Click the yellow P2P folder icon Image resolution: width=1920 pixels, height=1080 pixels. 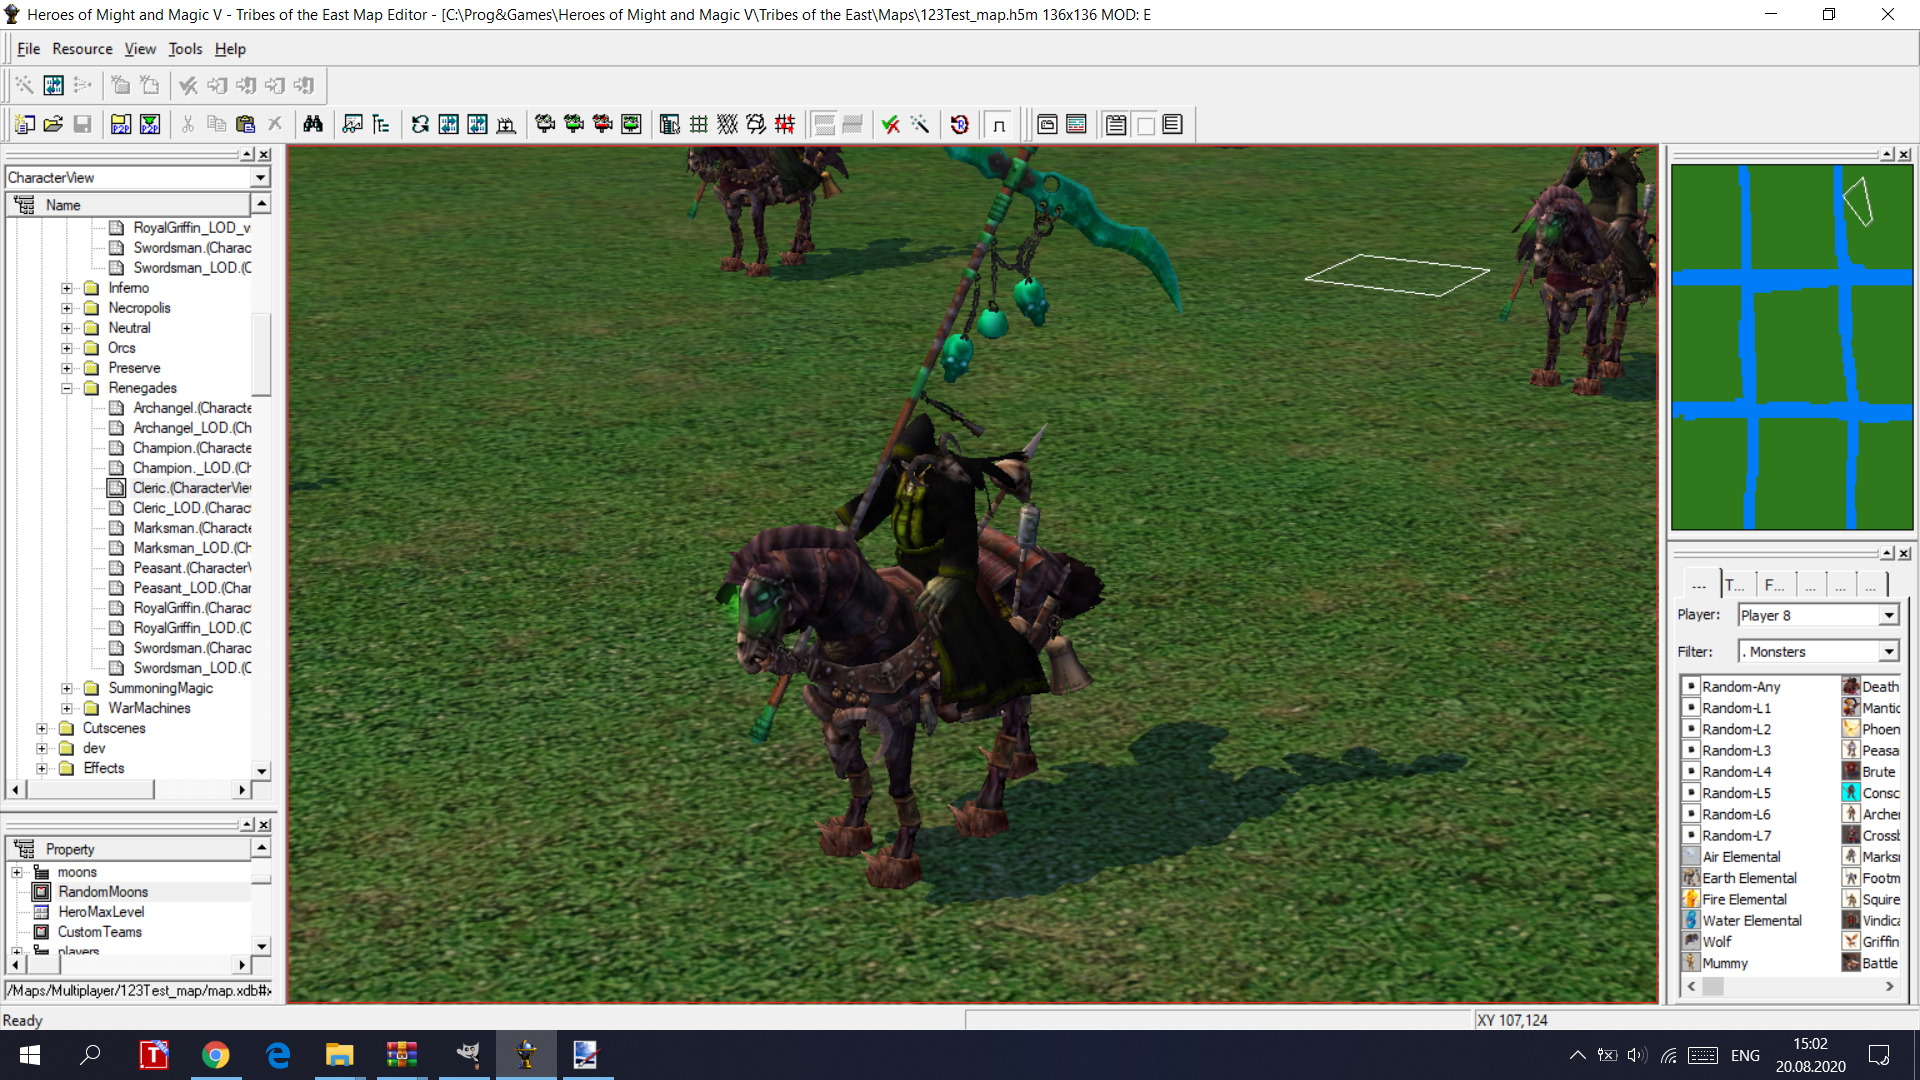(121, 124)
